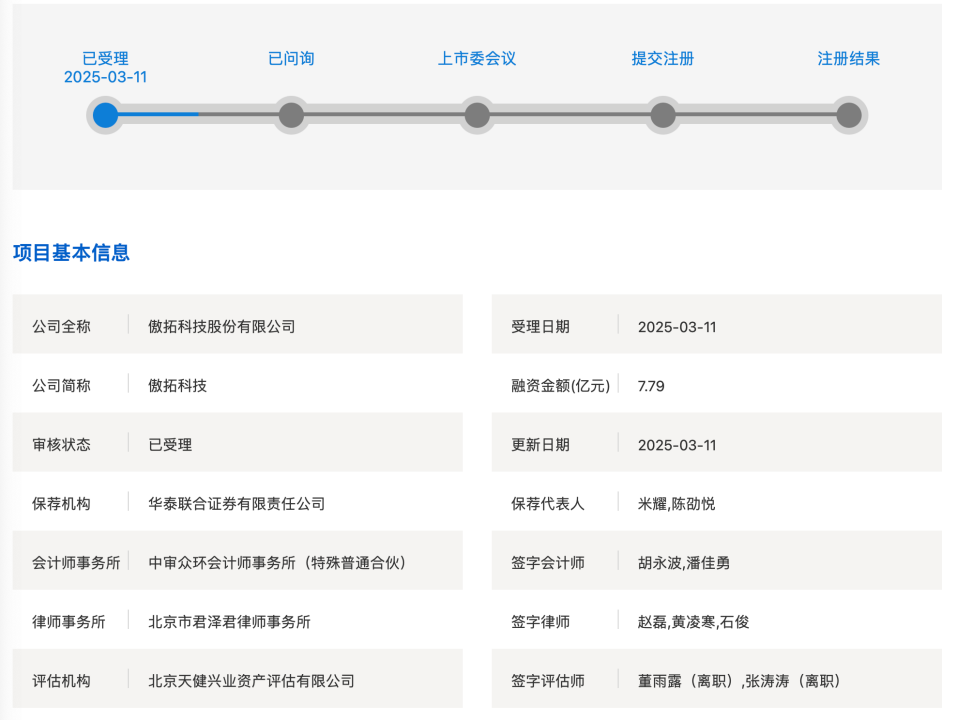Click the 受理日期 field label
The image size is (957, 720).
pos(540,326)
